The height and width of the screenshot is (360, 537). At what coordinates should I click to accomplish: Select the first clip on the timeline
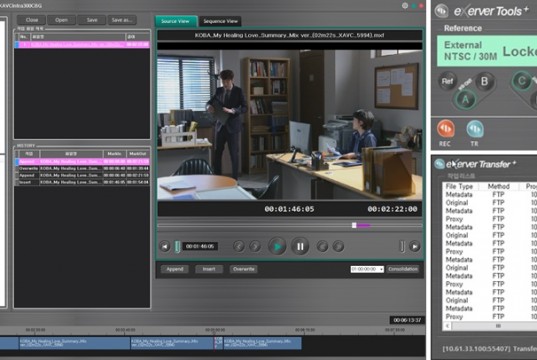[9, 343]
